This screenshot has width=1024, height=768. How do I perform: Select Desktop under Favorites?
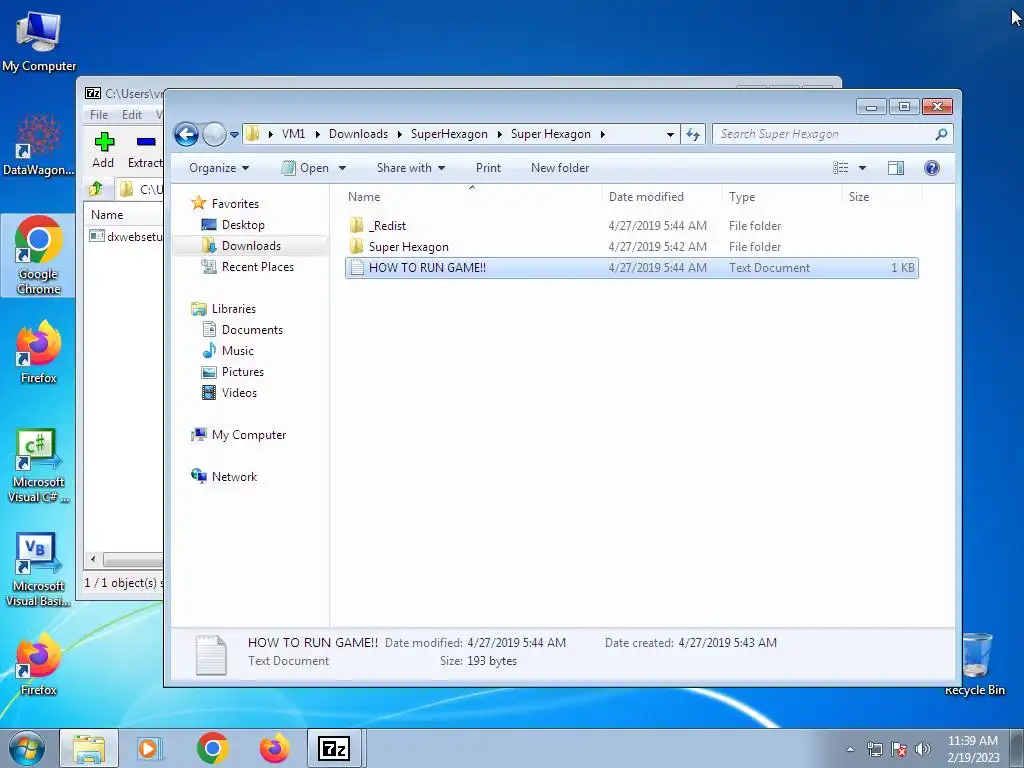coord(243,225)
